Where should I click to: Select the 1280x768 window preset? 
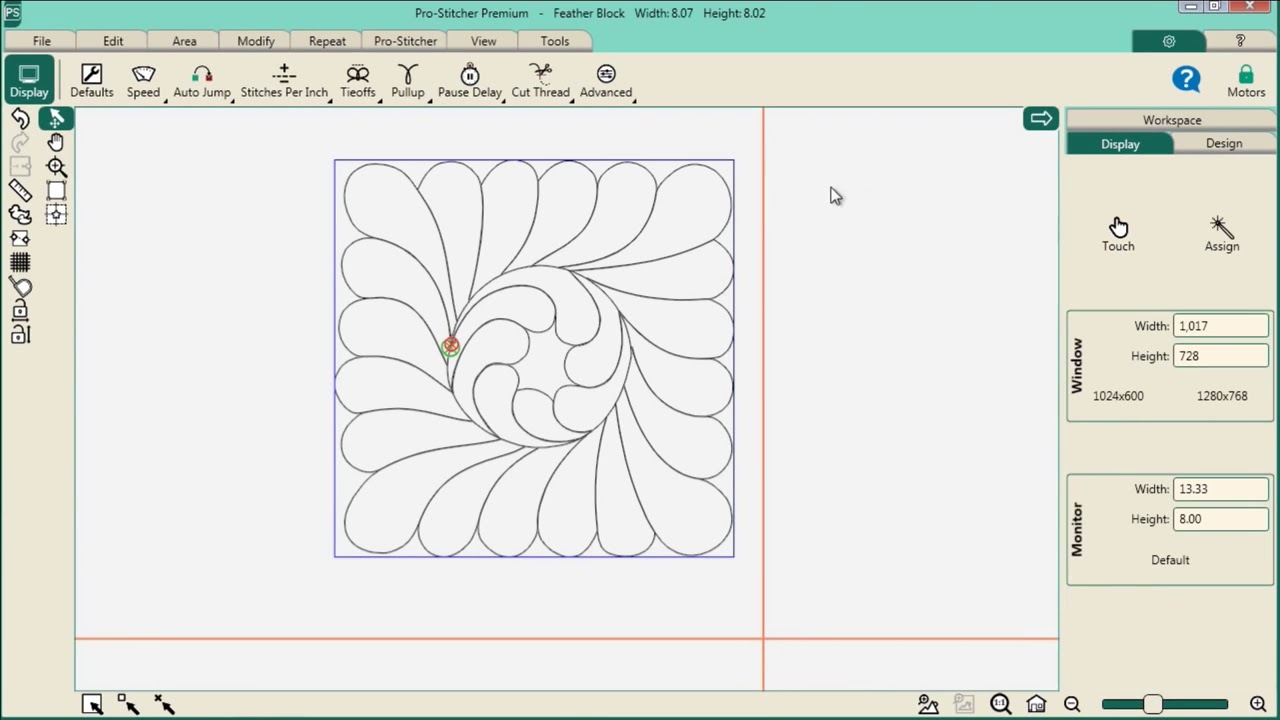[x=1222, y=396]
